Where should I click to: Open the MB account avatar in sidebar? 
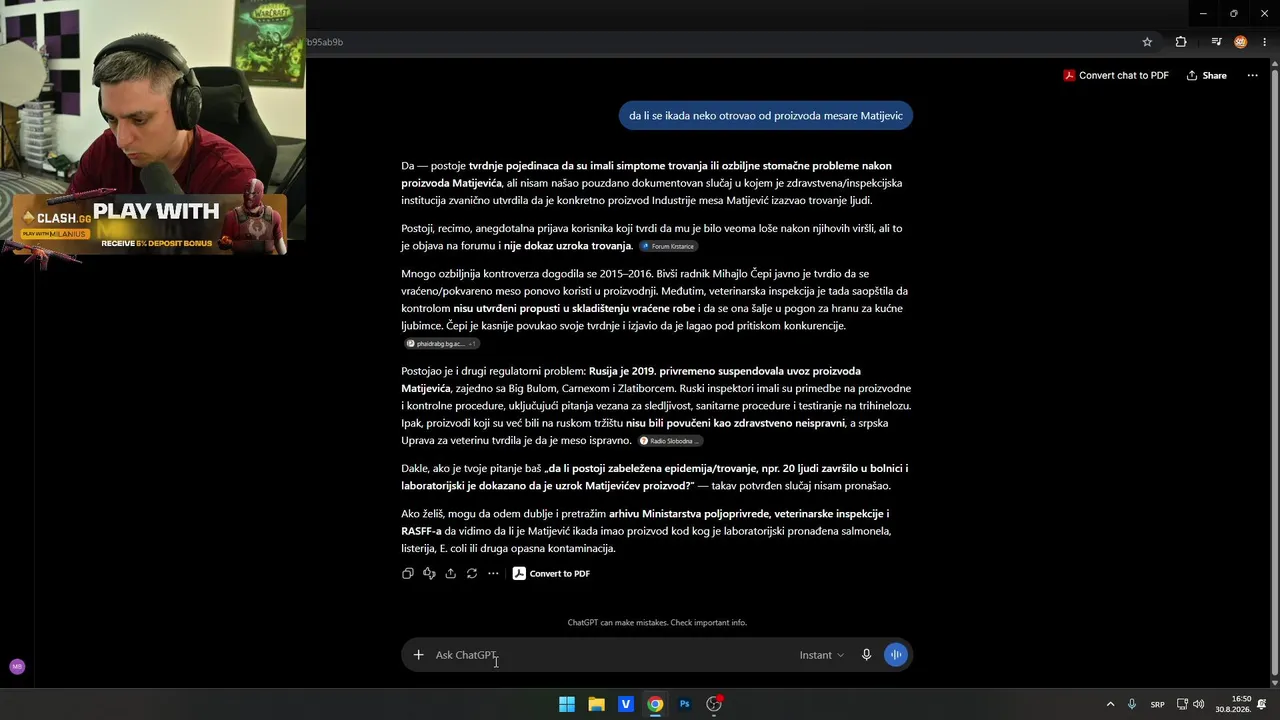(17, 666)
